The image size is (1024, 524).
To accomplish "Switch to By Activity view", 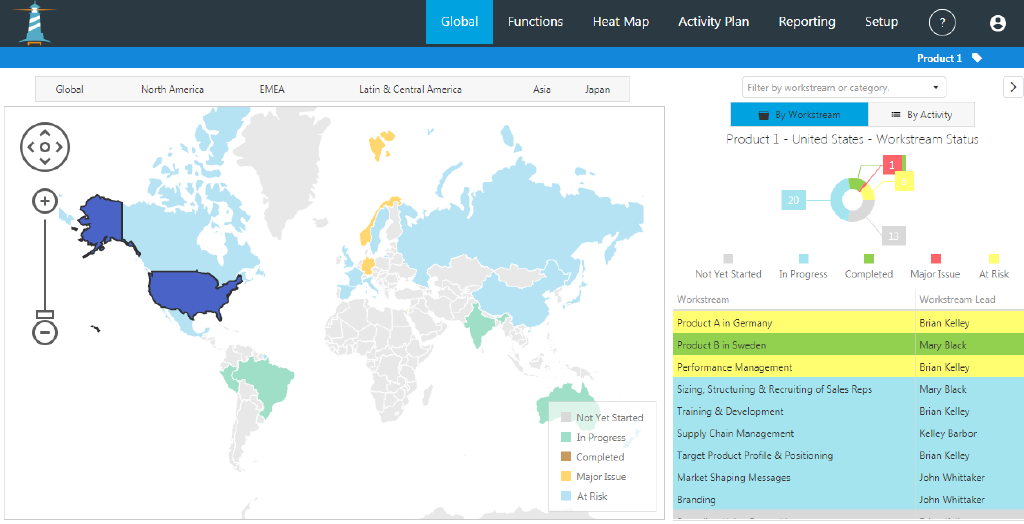I will (921, 115).
